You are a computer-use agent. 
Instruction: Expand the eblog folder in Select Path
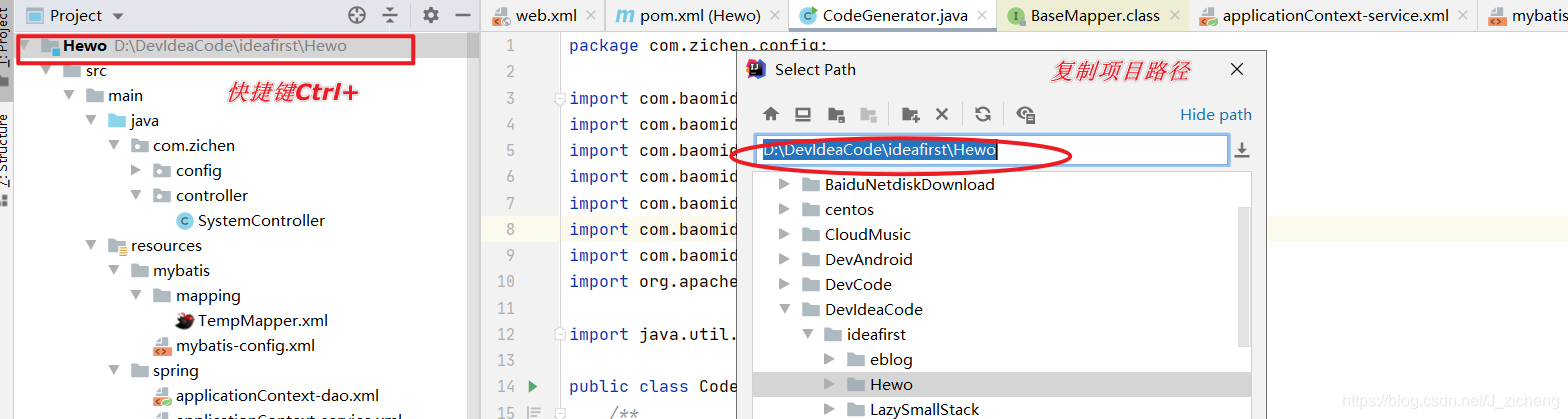829,360
